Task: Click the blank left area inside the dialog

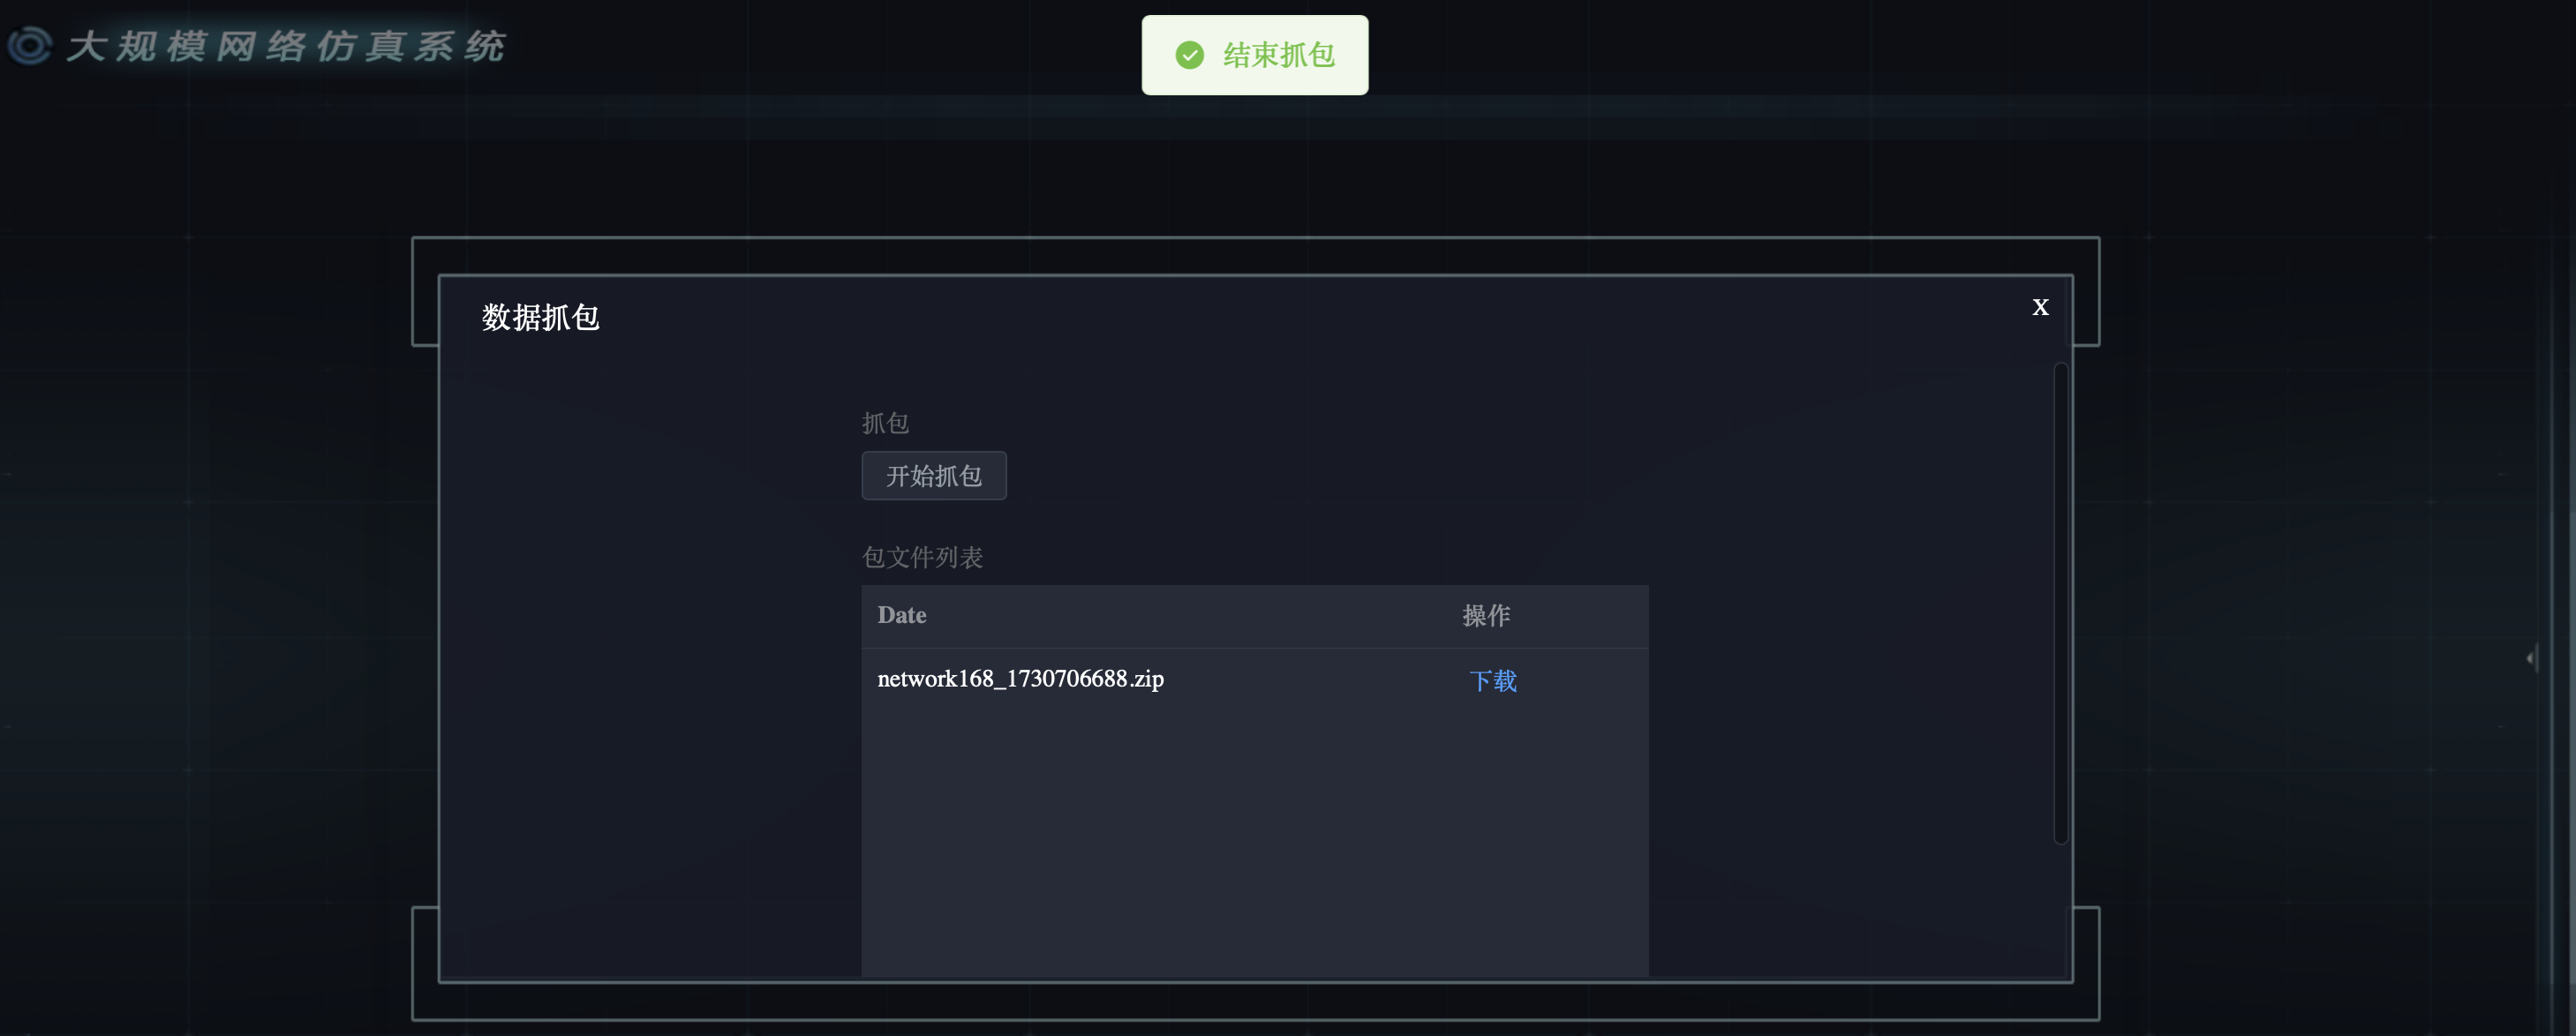Action: [650, 650]
